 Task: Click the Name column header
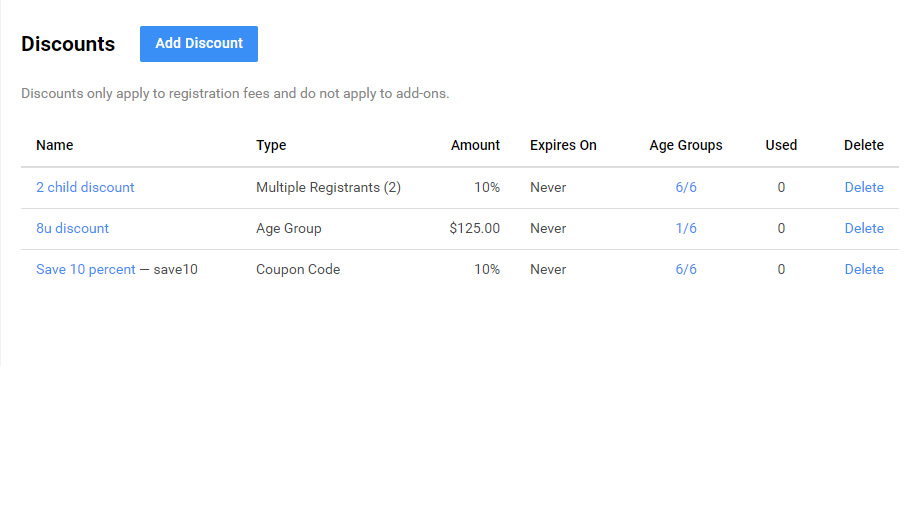point(55,145)
